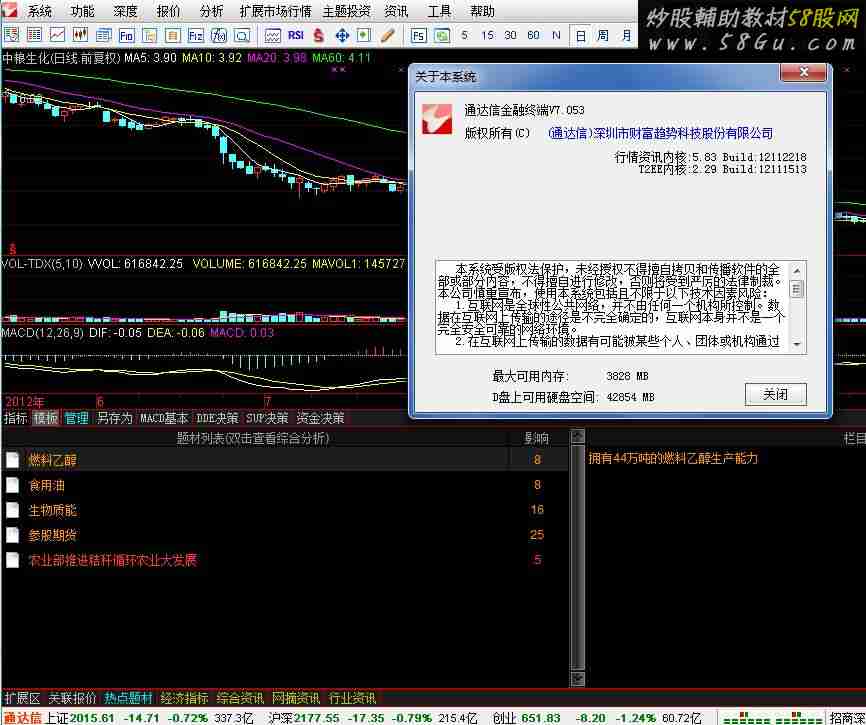Click the 管理 button below the chart
This screenshot has width=866, height=725.
76,418
